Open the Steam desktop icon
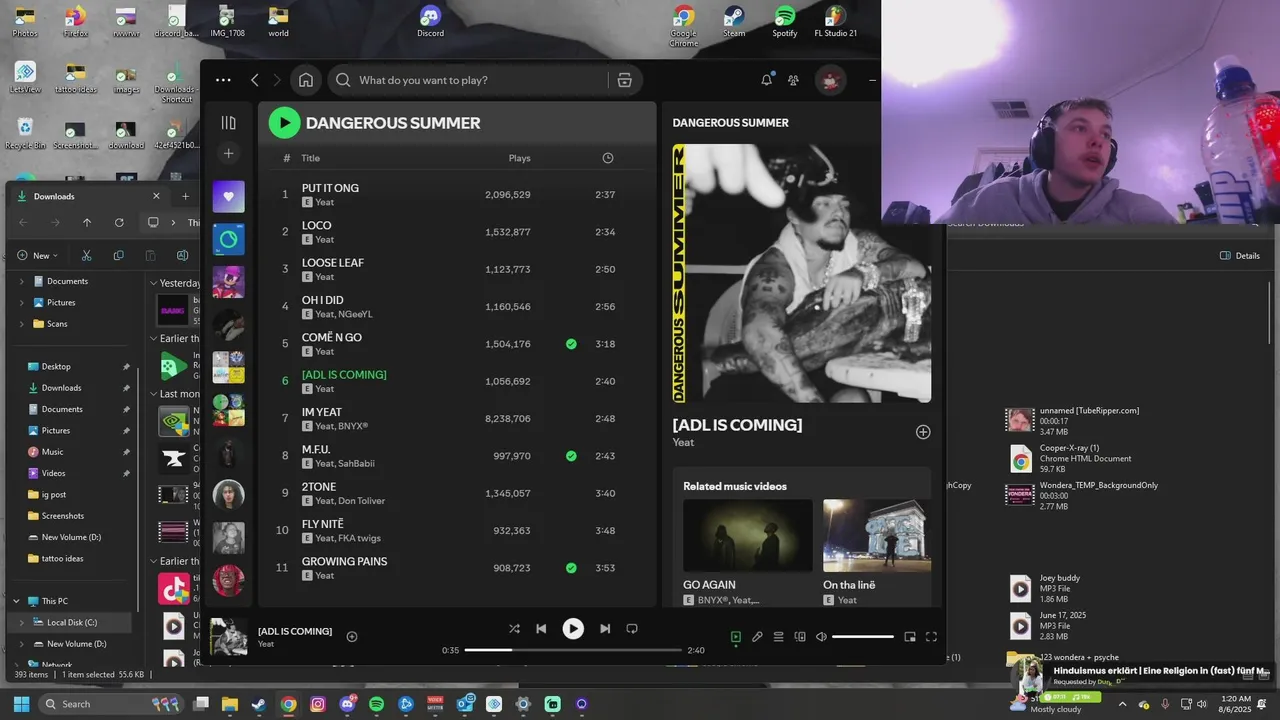 pyautogui.click(x=734, y=21)
